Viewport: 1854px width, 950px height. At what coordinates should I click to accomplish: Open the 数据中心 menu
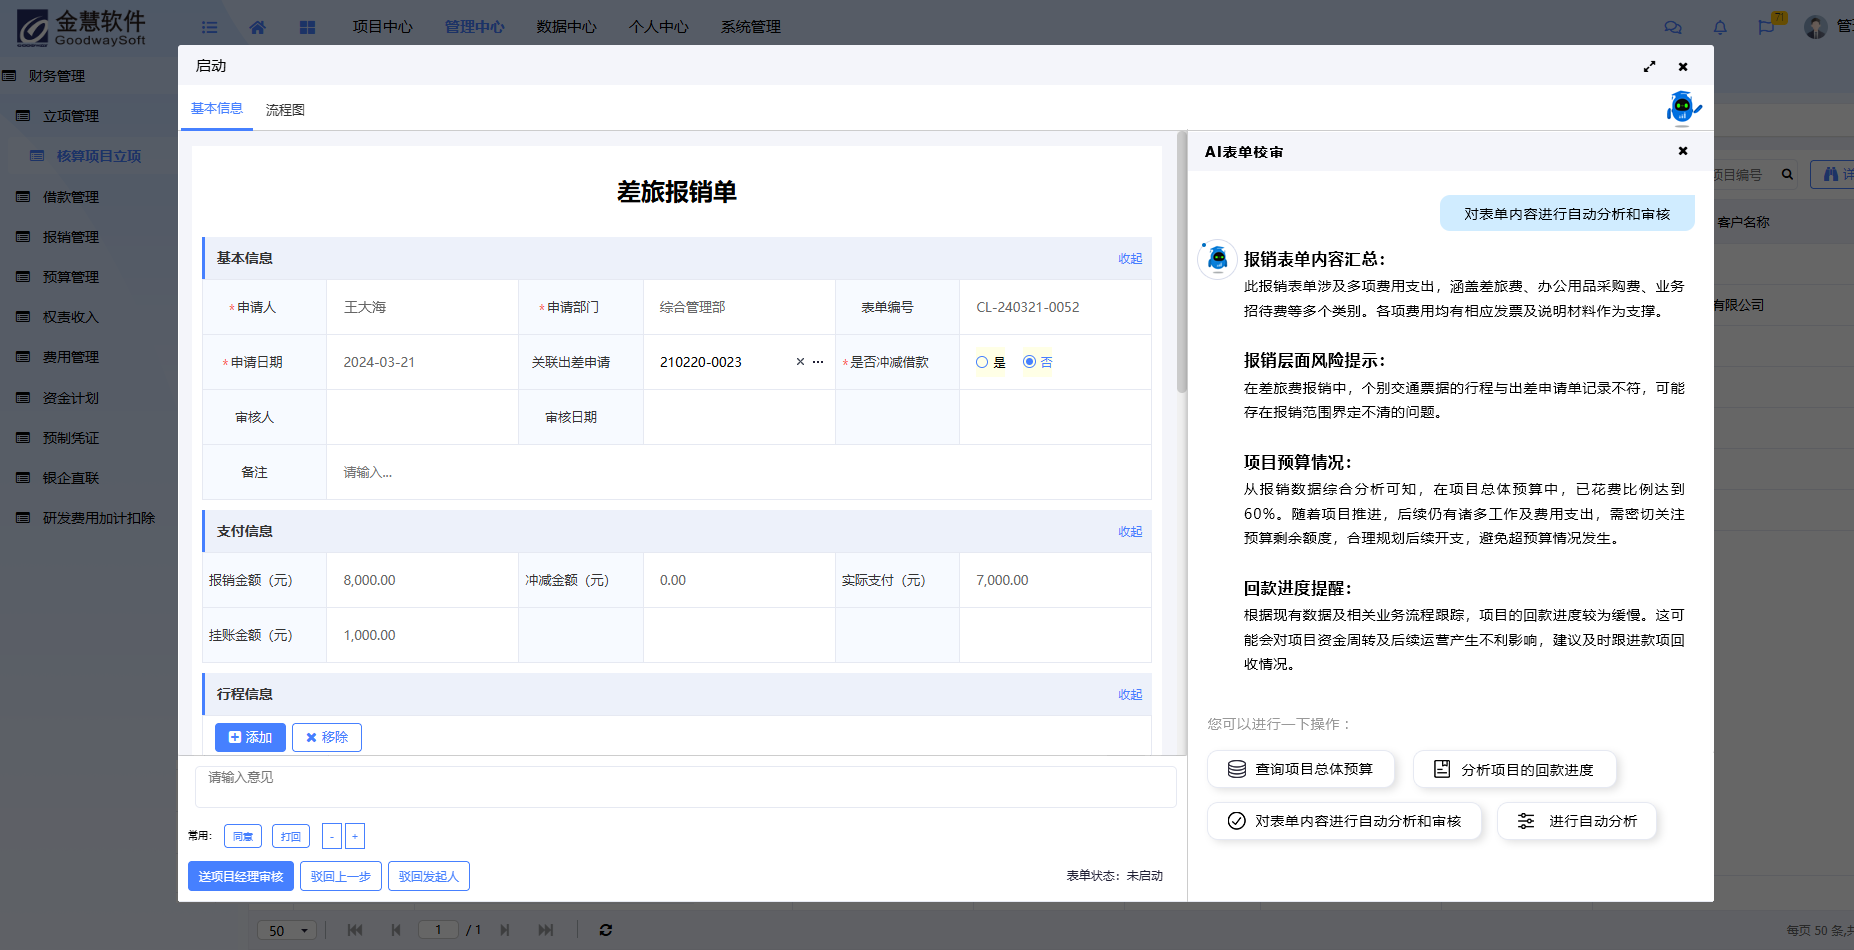click(566, 27)
